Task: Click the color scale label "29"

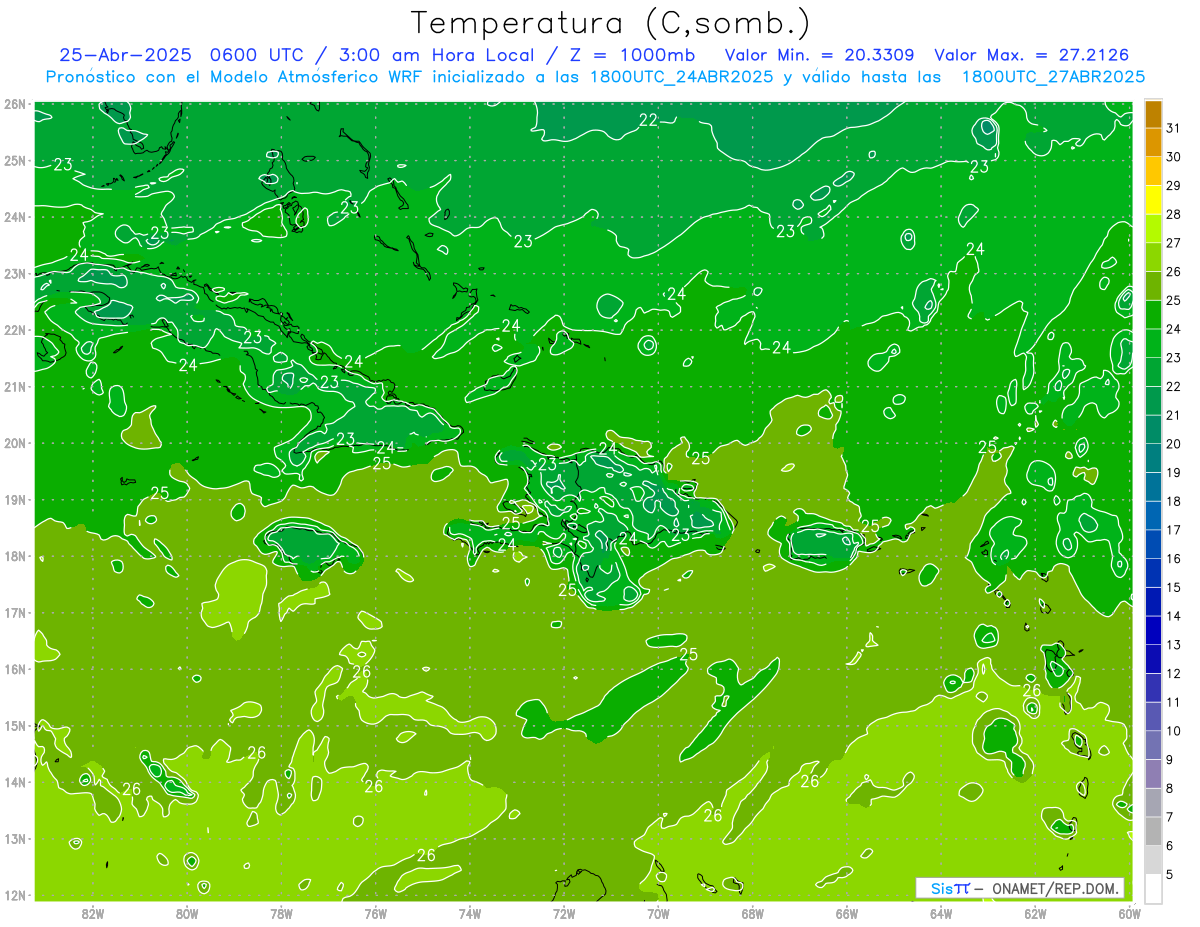Action: point(1174,186)
